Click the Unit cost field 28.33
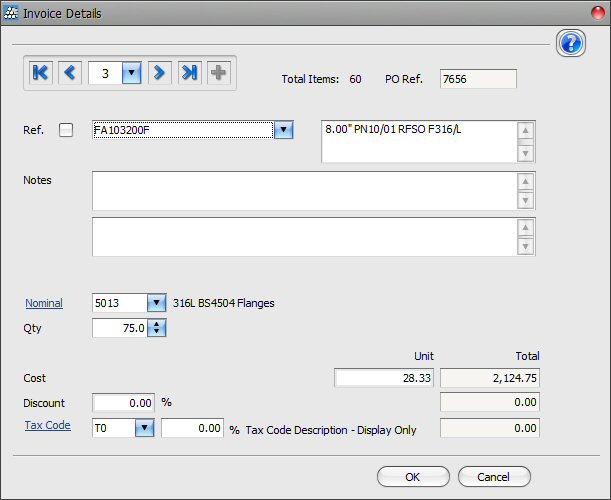The image size is (611, 500). coord(384,378)
